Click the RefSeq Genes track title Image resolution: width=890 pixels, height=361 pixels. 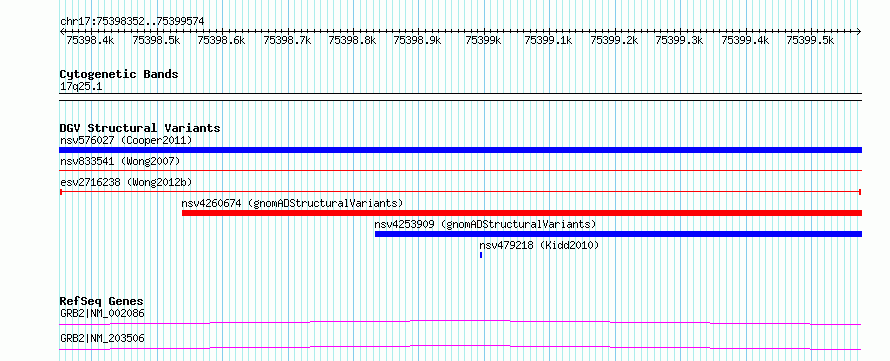101,301
